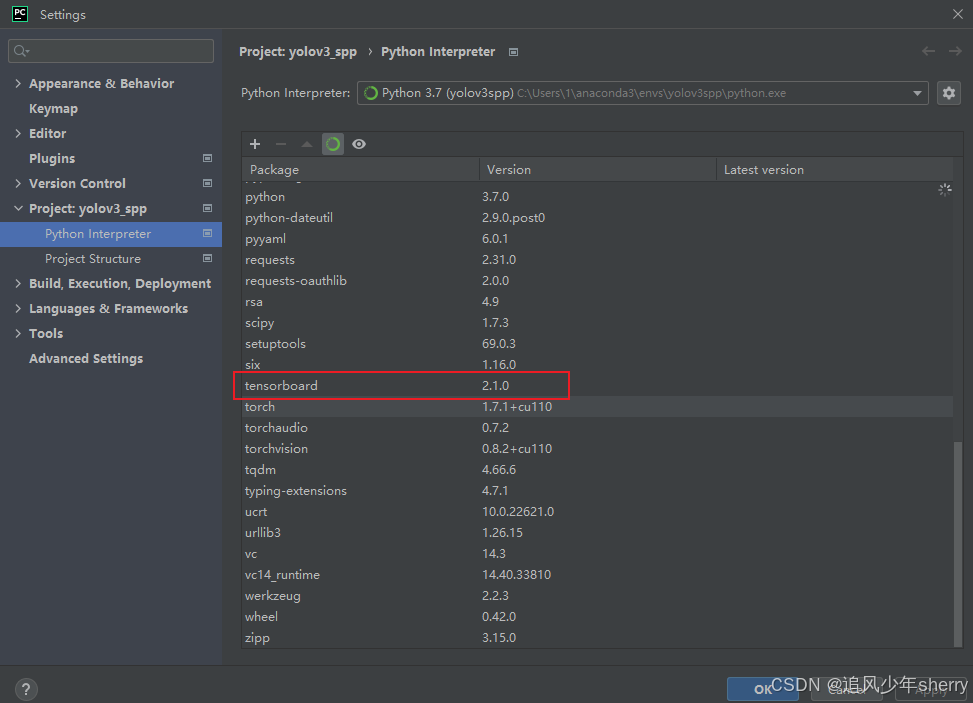973x703 pixels.
Task: Open the Python Interpreter dropdown
Action: (x=642, y=93)
